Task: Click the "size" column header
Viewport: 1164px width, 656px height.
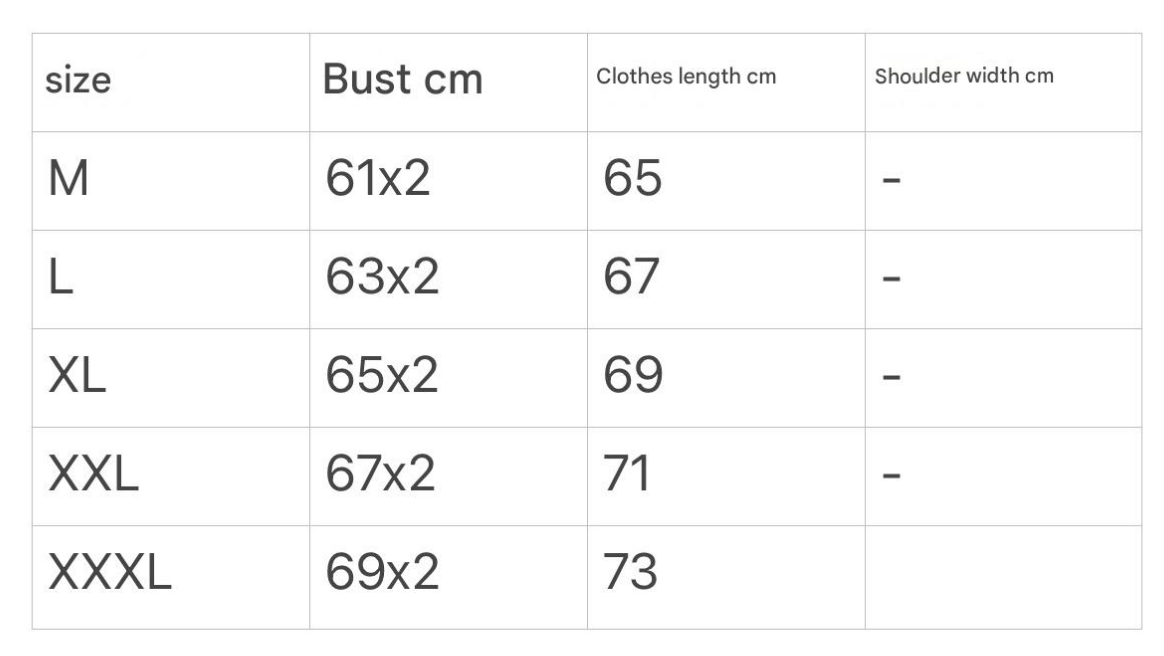Action: point(78,80)
